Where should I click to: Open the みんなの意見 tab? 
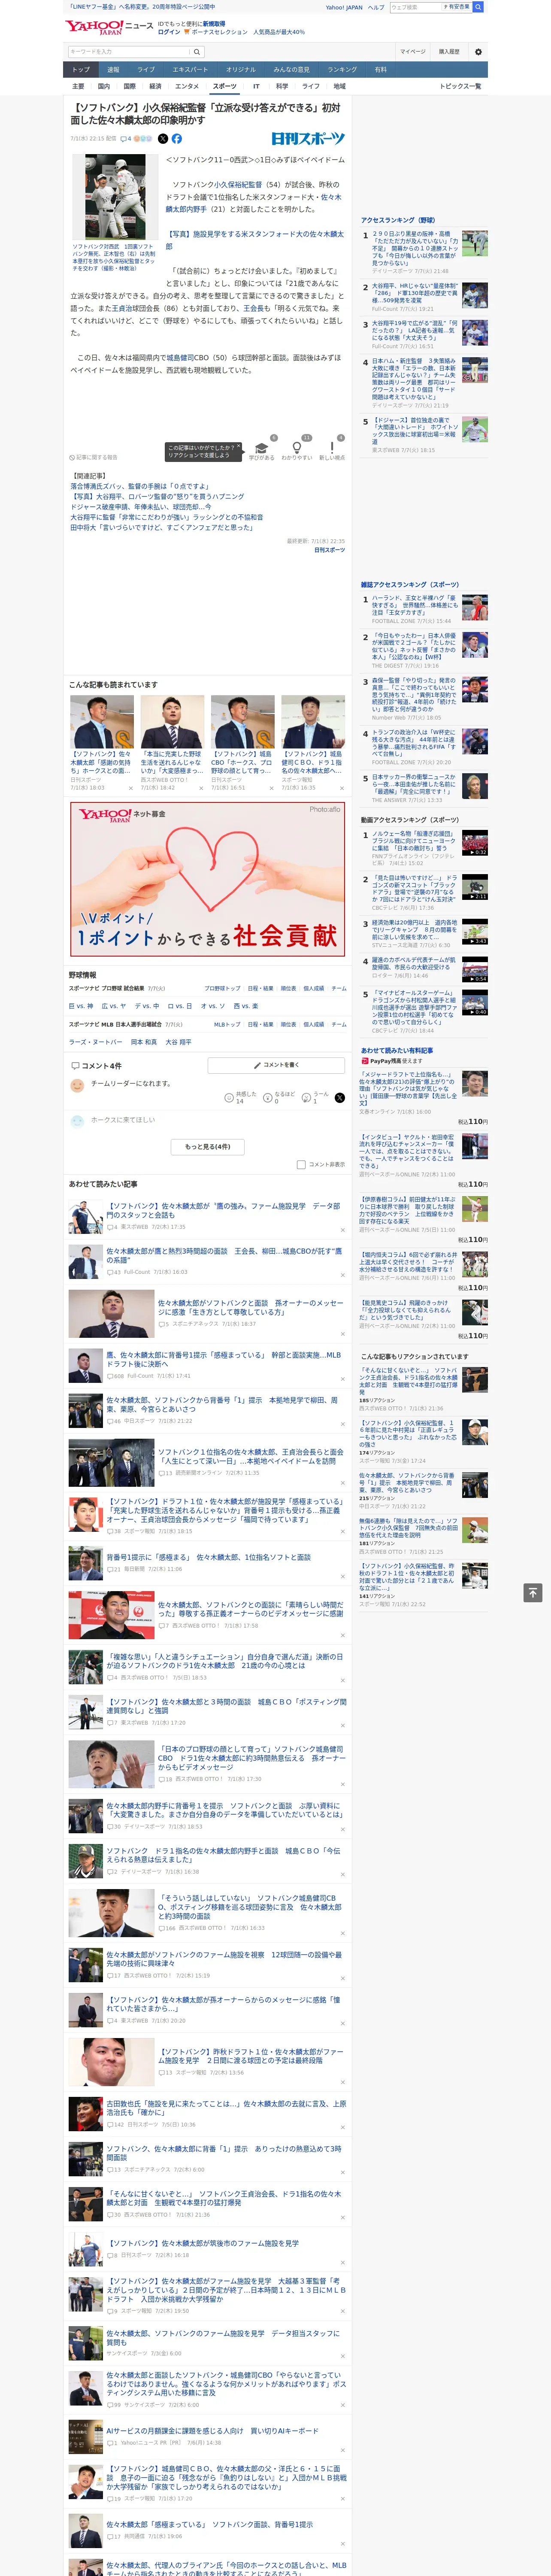pyautogui.click(x=291, y=70)
